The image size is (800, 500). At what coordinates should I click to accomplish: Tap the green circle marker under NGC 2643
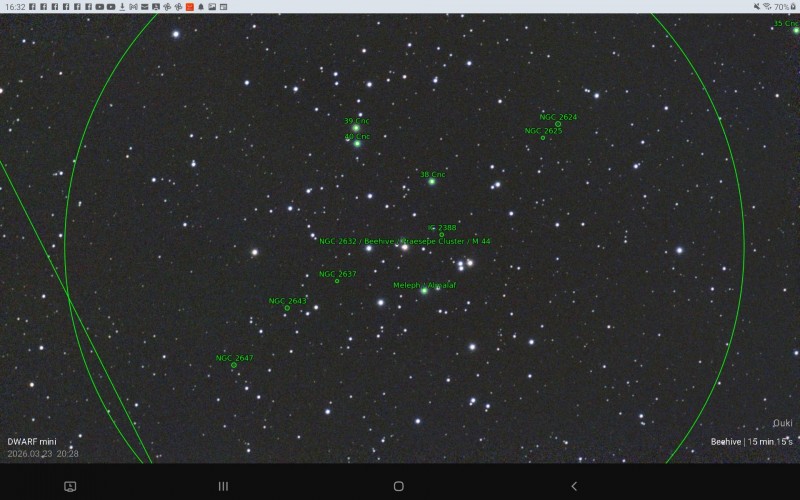click(x=287, y=308)
